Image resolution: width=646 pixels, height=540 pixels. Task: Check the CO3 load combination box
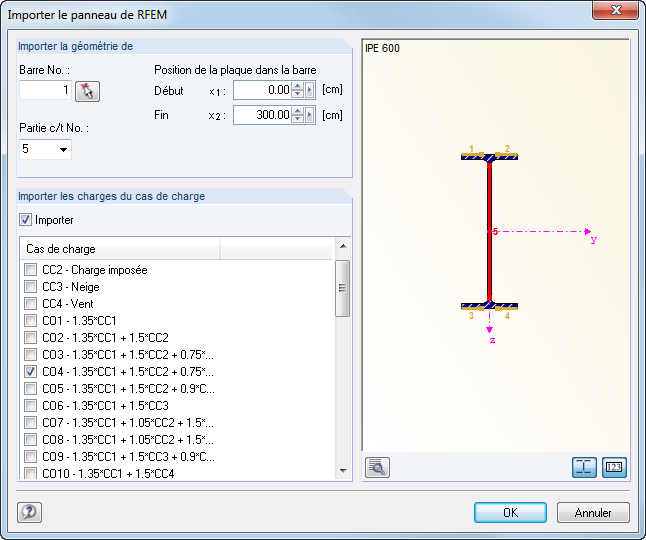tap(30, 355)
